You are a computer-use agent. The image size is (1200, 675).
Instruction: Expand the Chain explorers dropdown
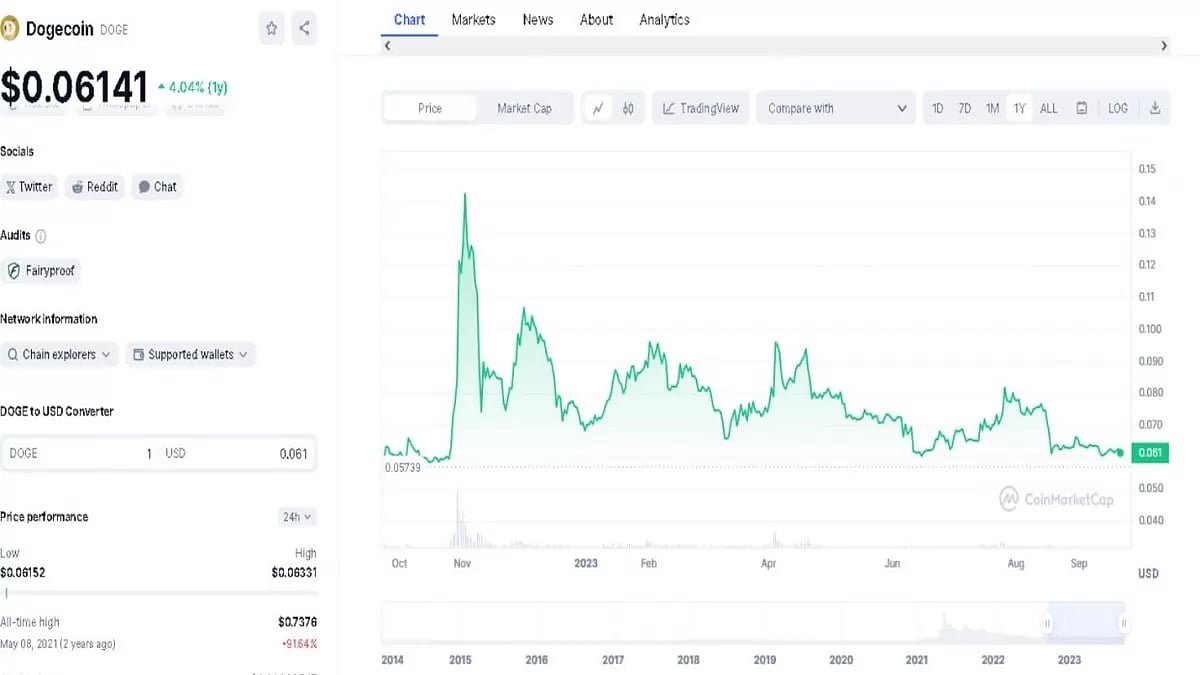pos(60,354)
